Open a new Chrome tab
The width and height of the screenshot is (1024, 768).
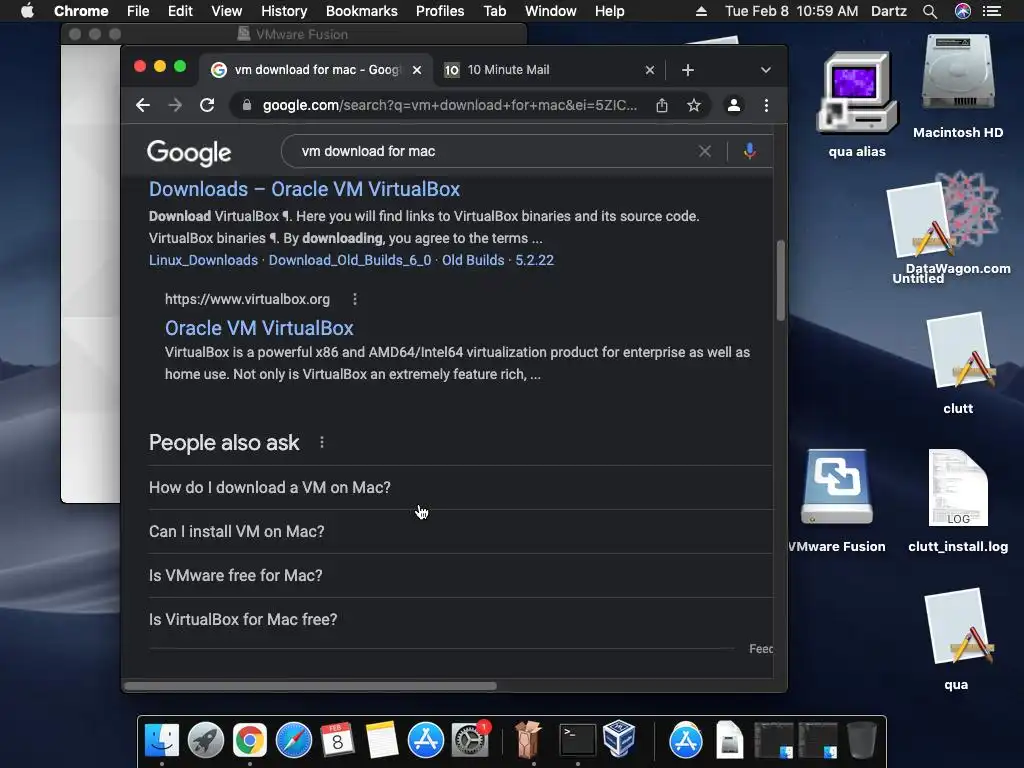(688, 70)
